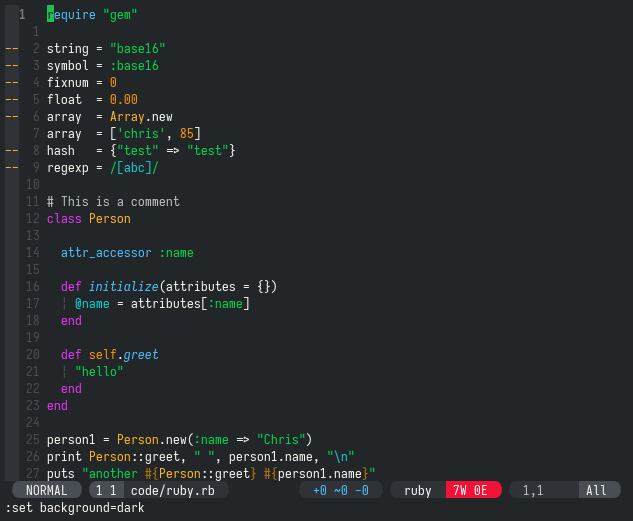This screenshot has height=521, width=633.
Task: Click the 'class' keyword before Person
Action: (x=64, y=219)
